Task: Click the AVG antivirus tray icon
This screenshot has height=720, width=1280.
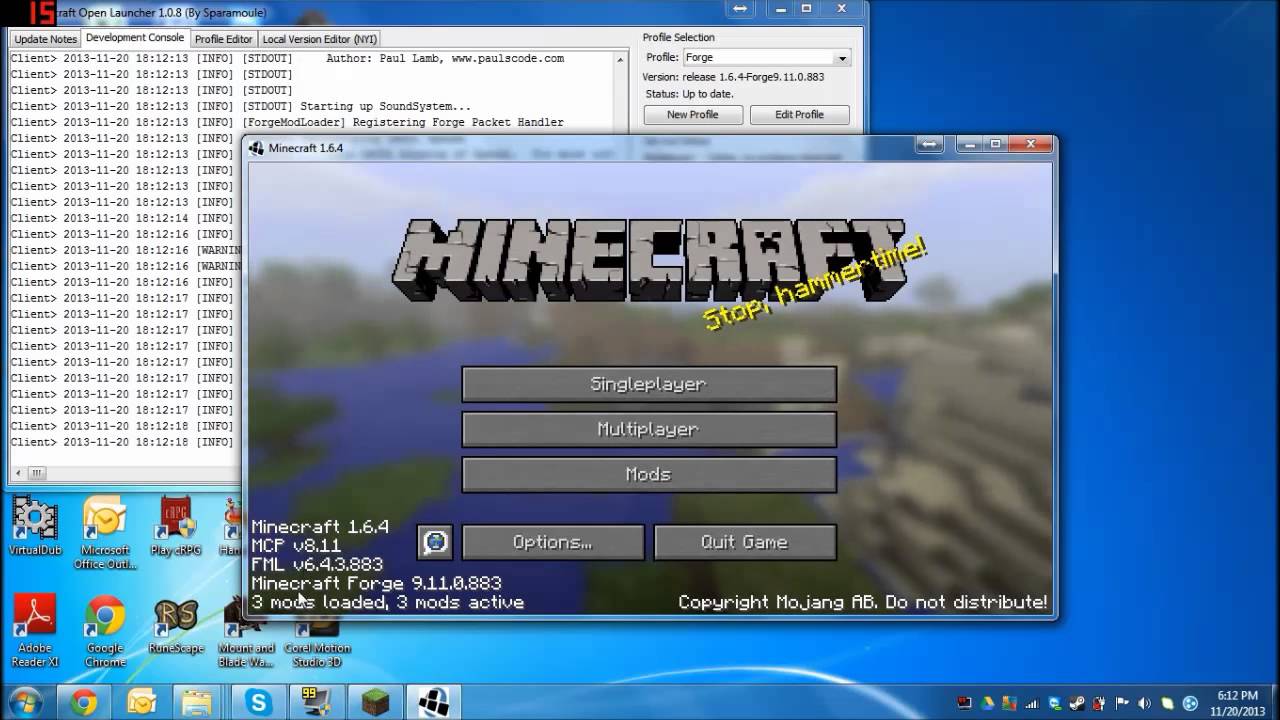Action: (x=1008, y=703)
